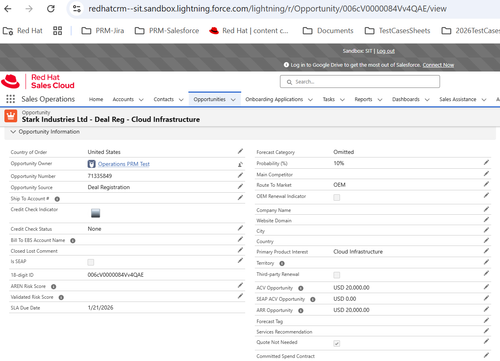Toggle the Is SEAP checkbox
This screenshot has height=361, width=500.
(91, 262)
